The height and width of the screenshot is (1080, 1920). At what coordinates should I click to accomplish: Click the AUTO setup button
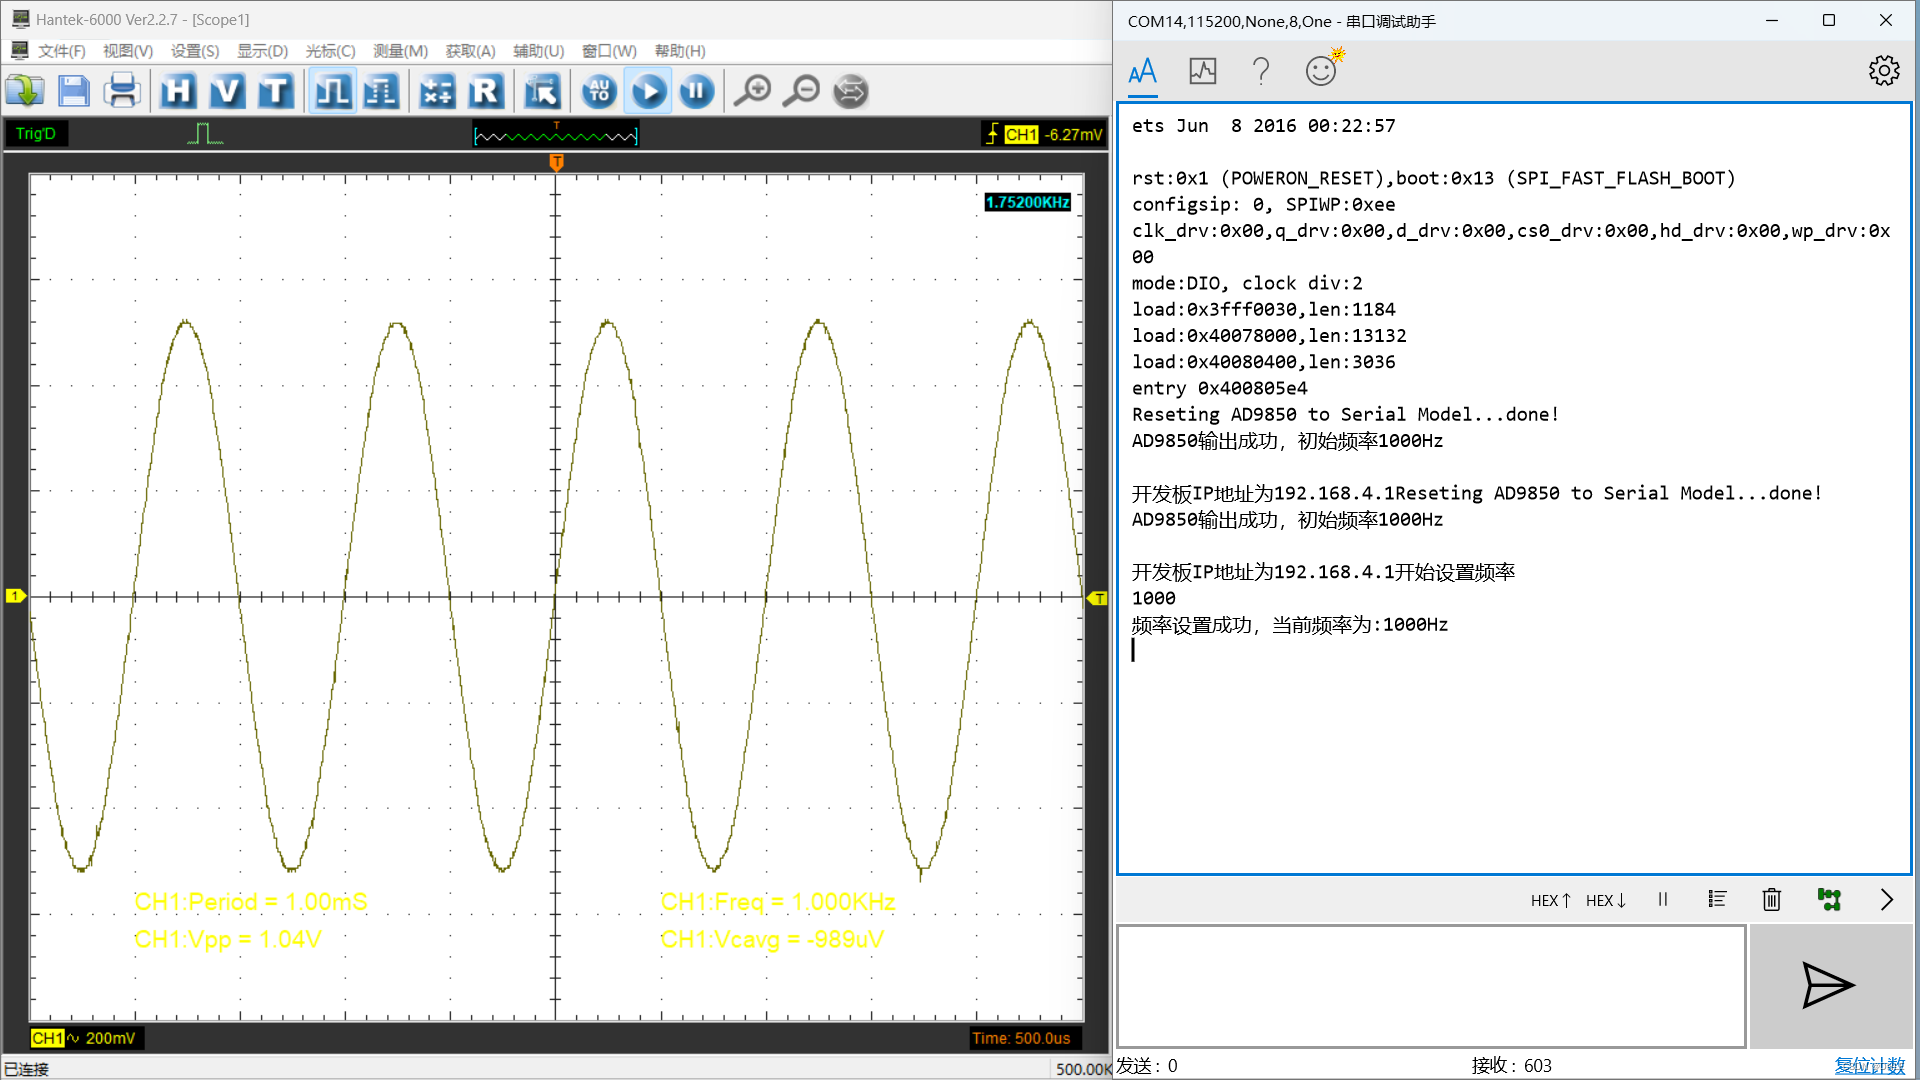point(599,92)
